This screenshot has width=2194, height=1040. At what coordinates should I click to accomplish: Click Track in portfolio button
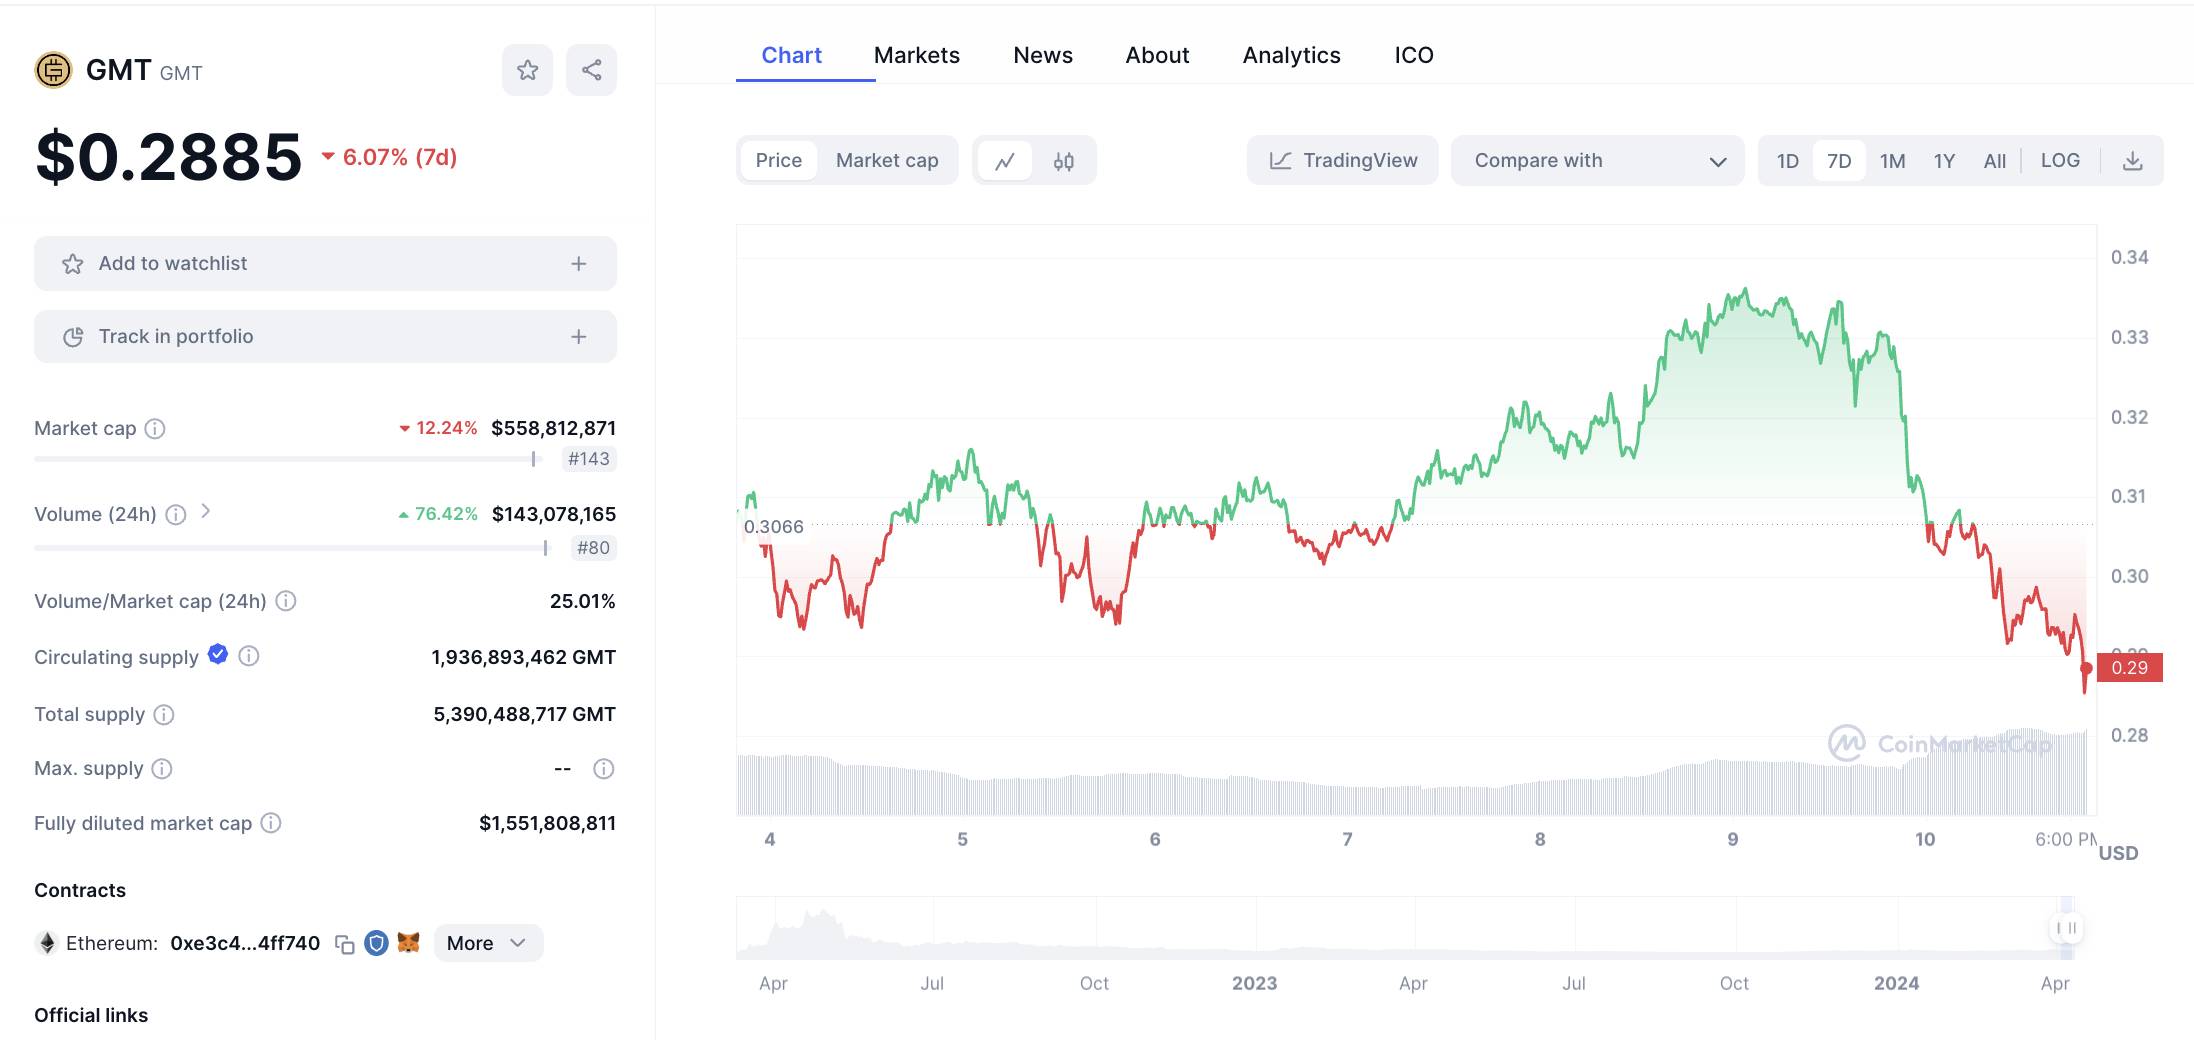[325, 337]
